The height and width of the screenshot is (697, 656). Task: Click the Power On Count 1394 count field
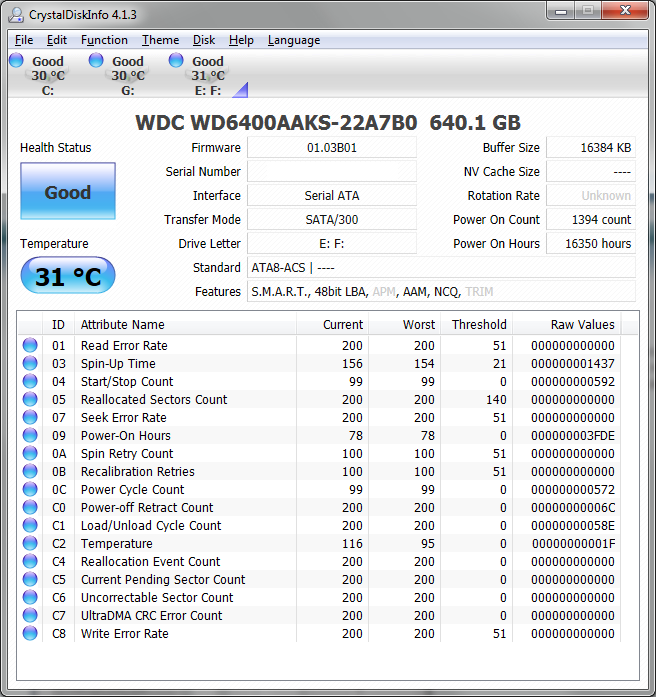point(591,220)
